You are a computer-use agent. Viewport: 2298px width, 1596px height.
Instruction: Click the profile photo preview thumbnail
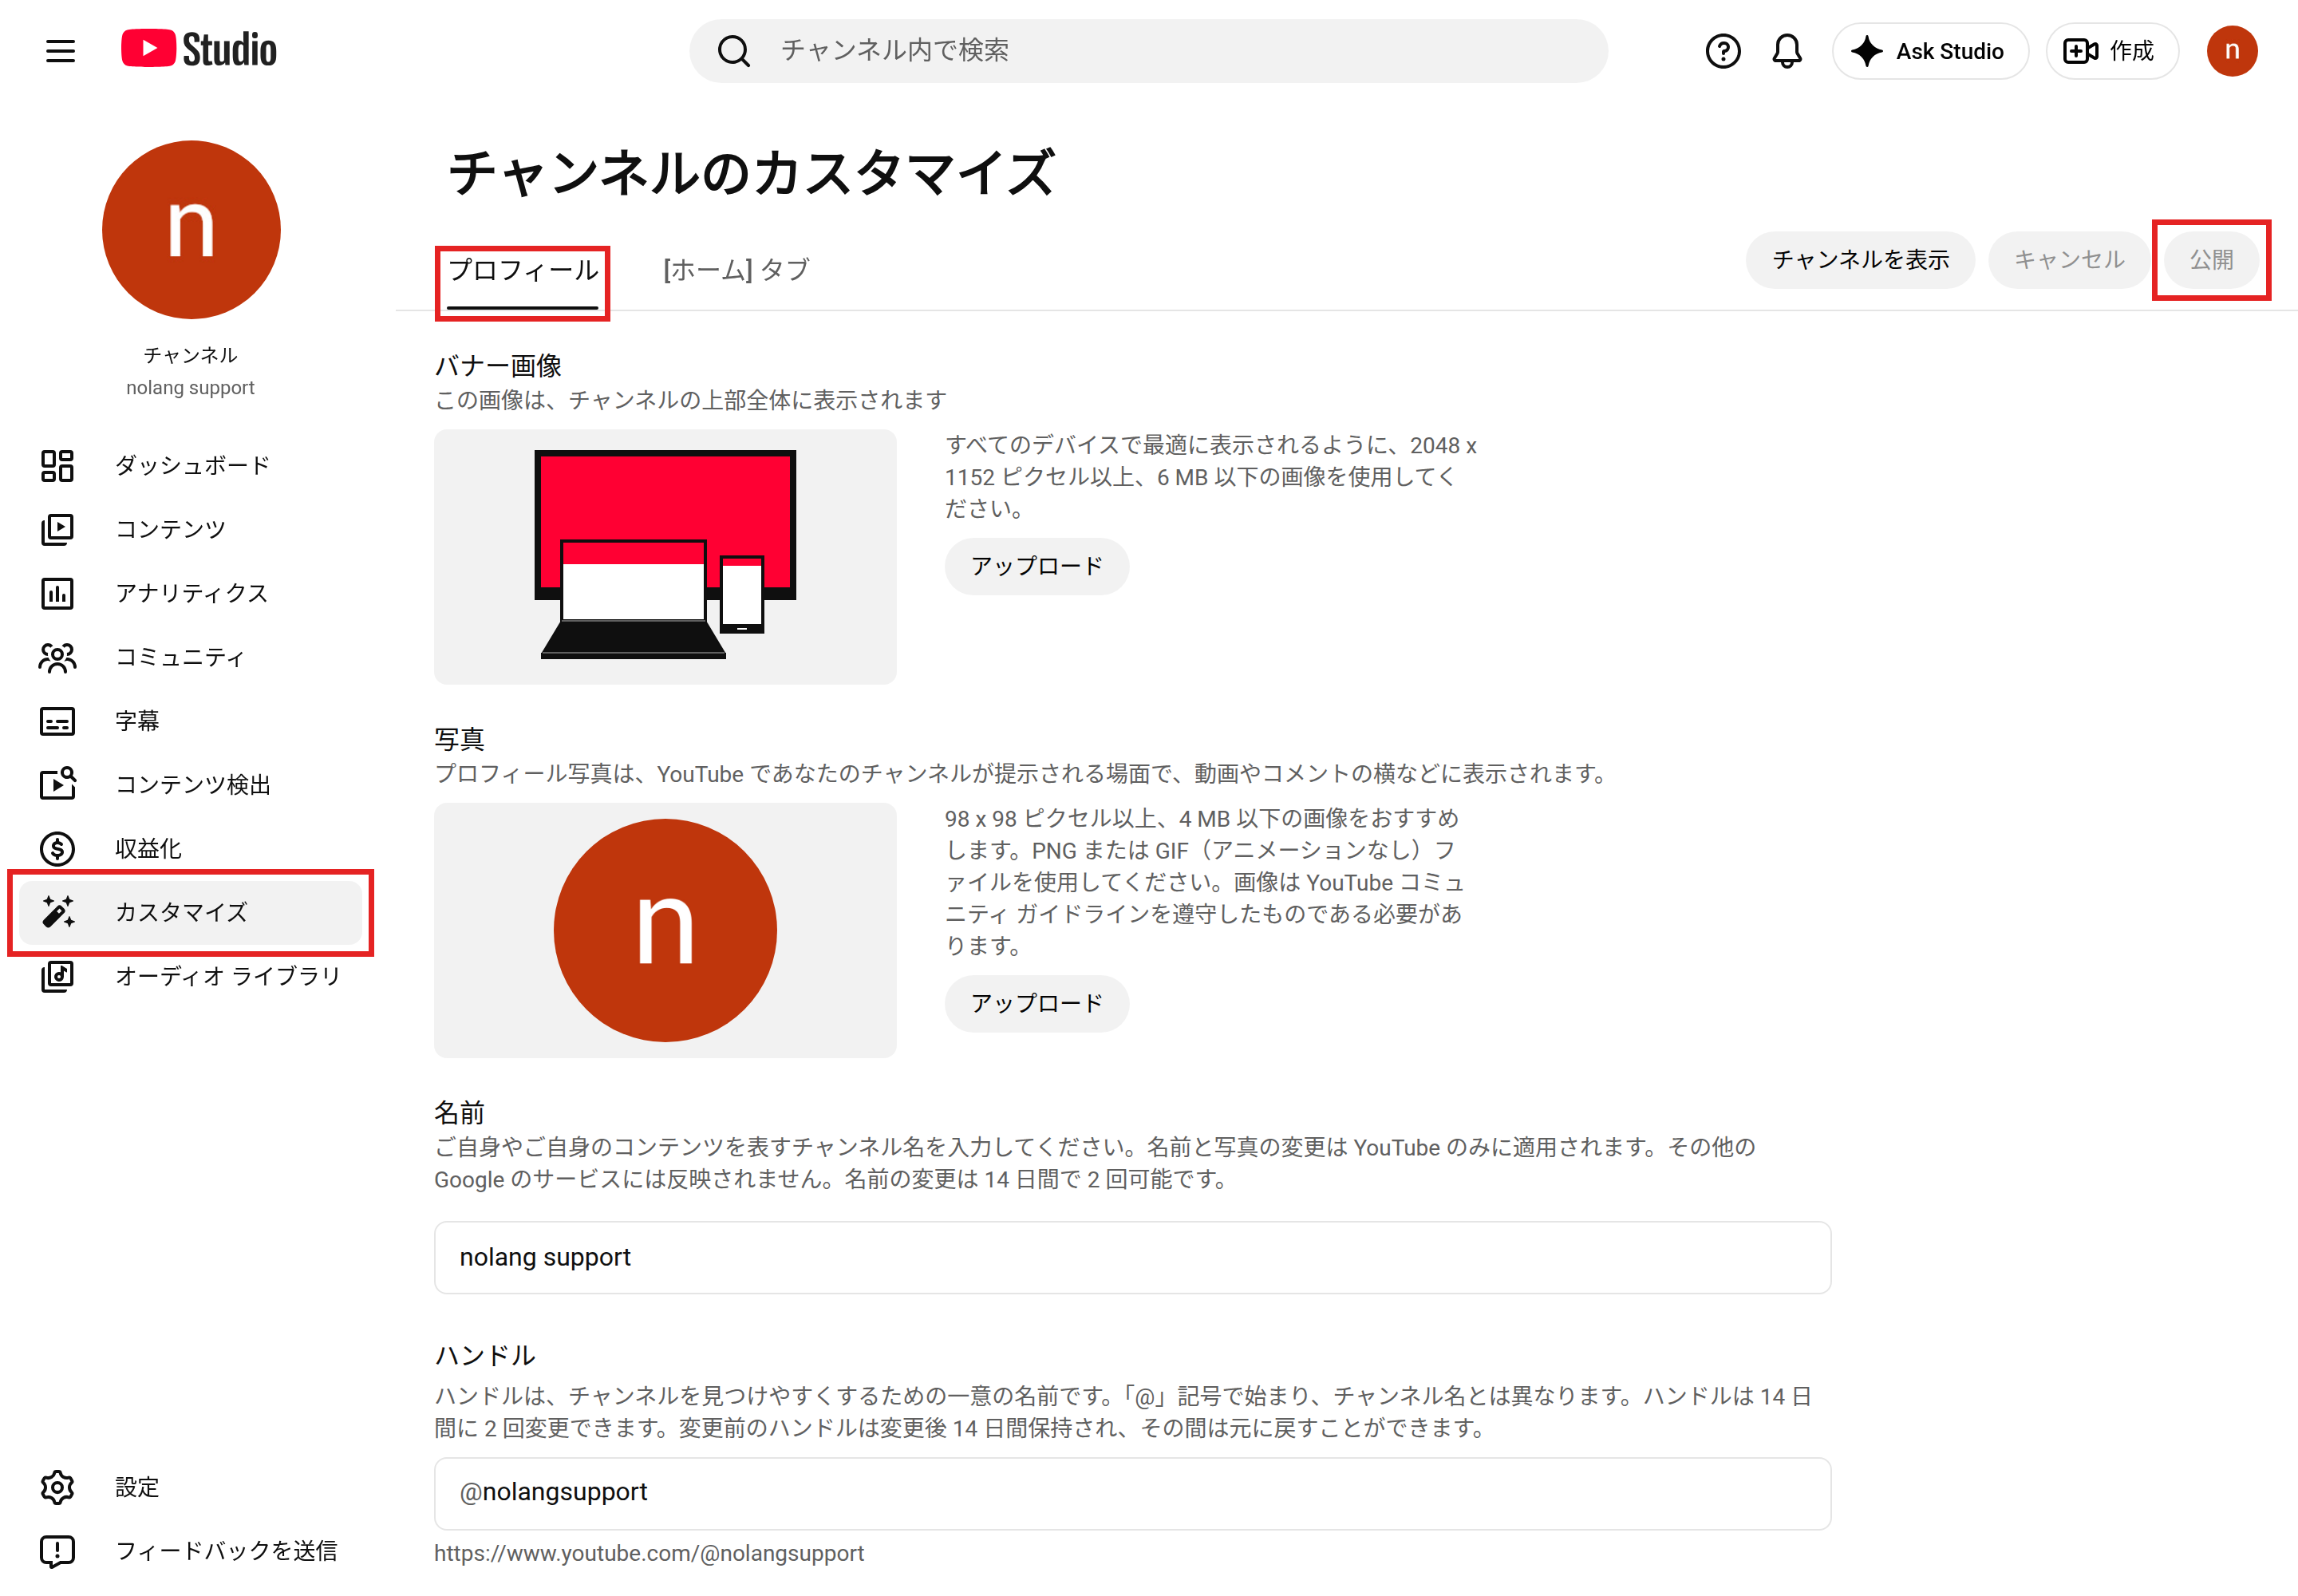point(665,930)
